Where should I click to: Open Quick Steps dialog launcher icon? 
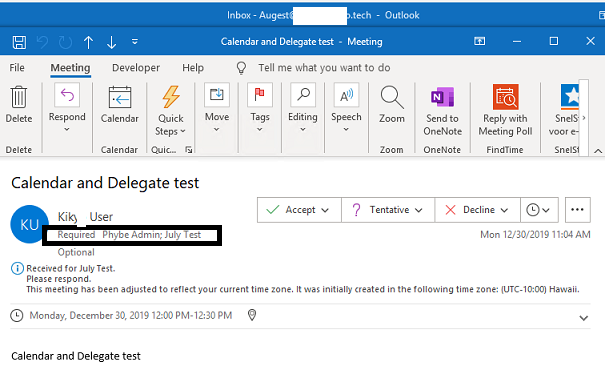[189, 150]
